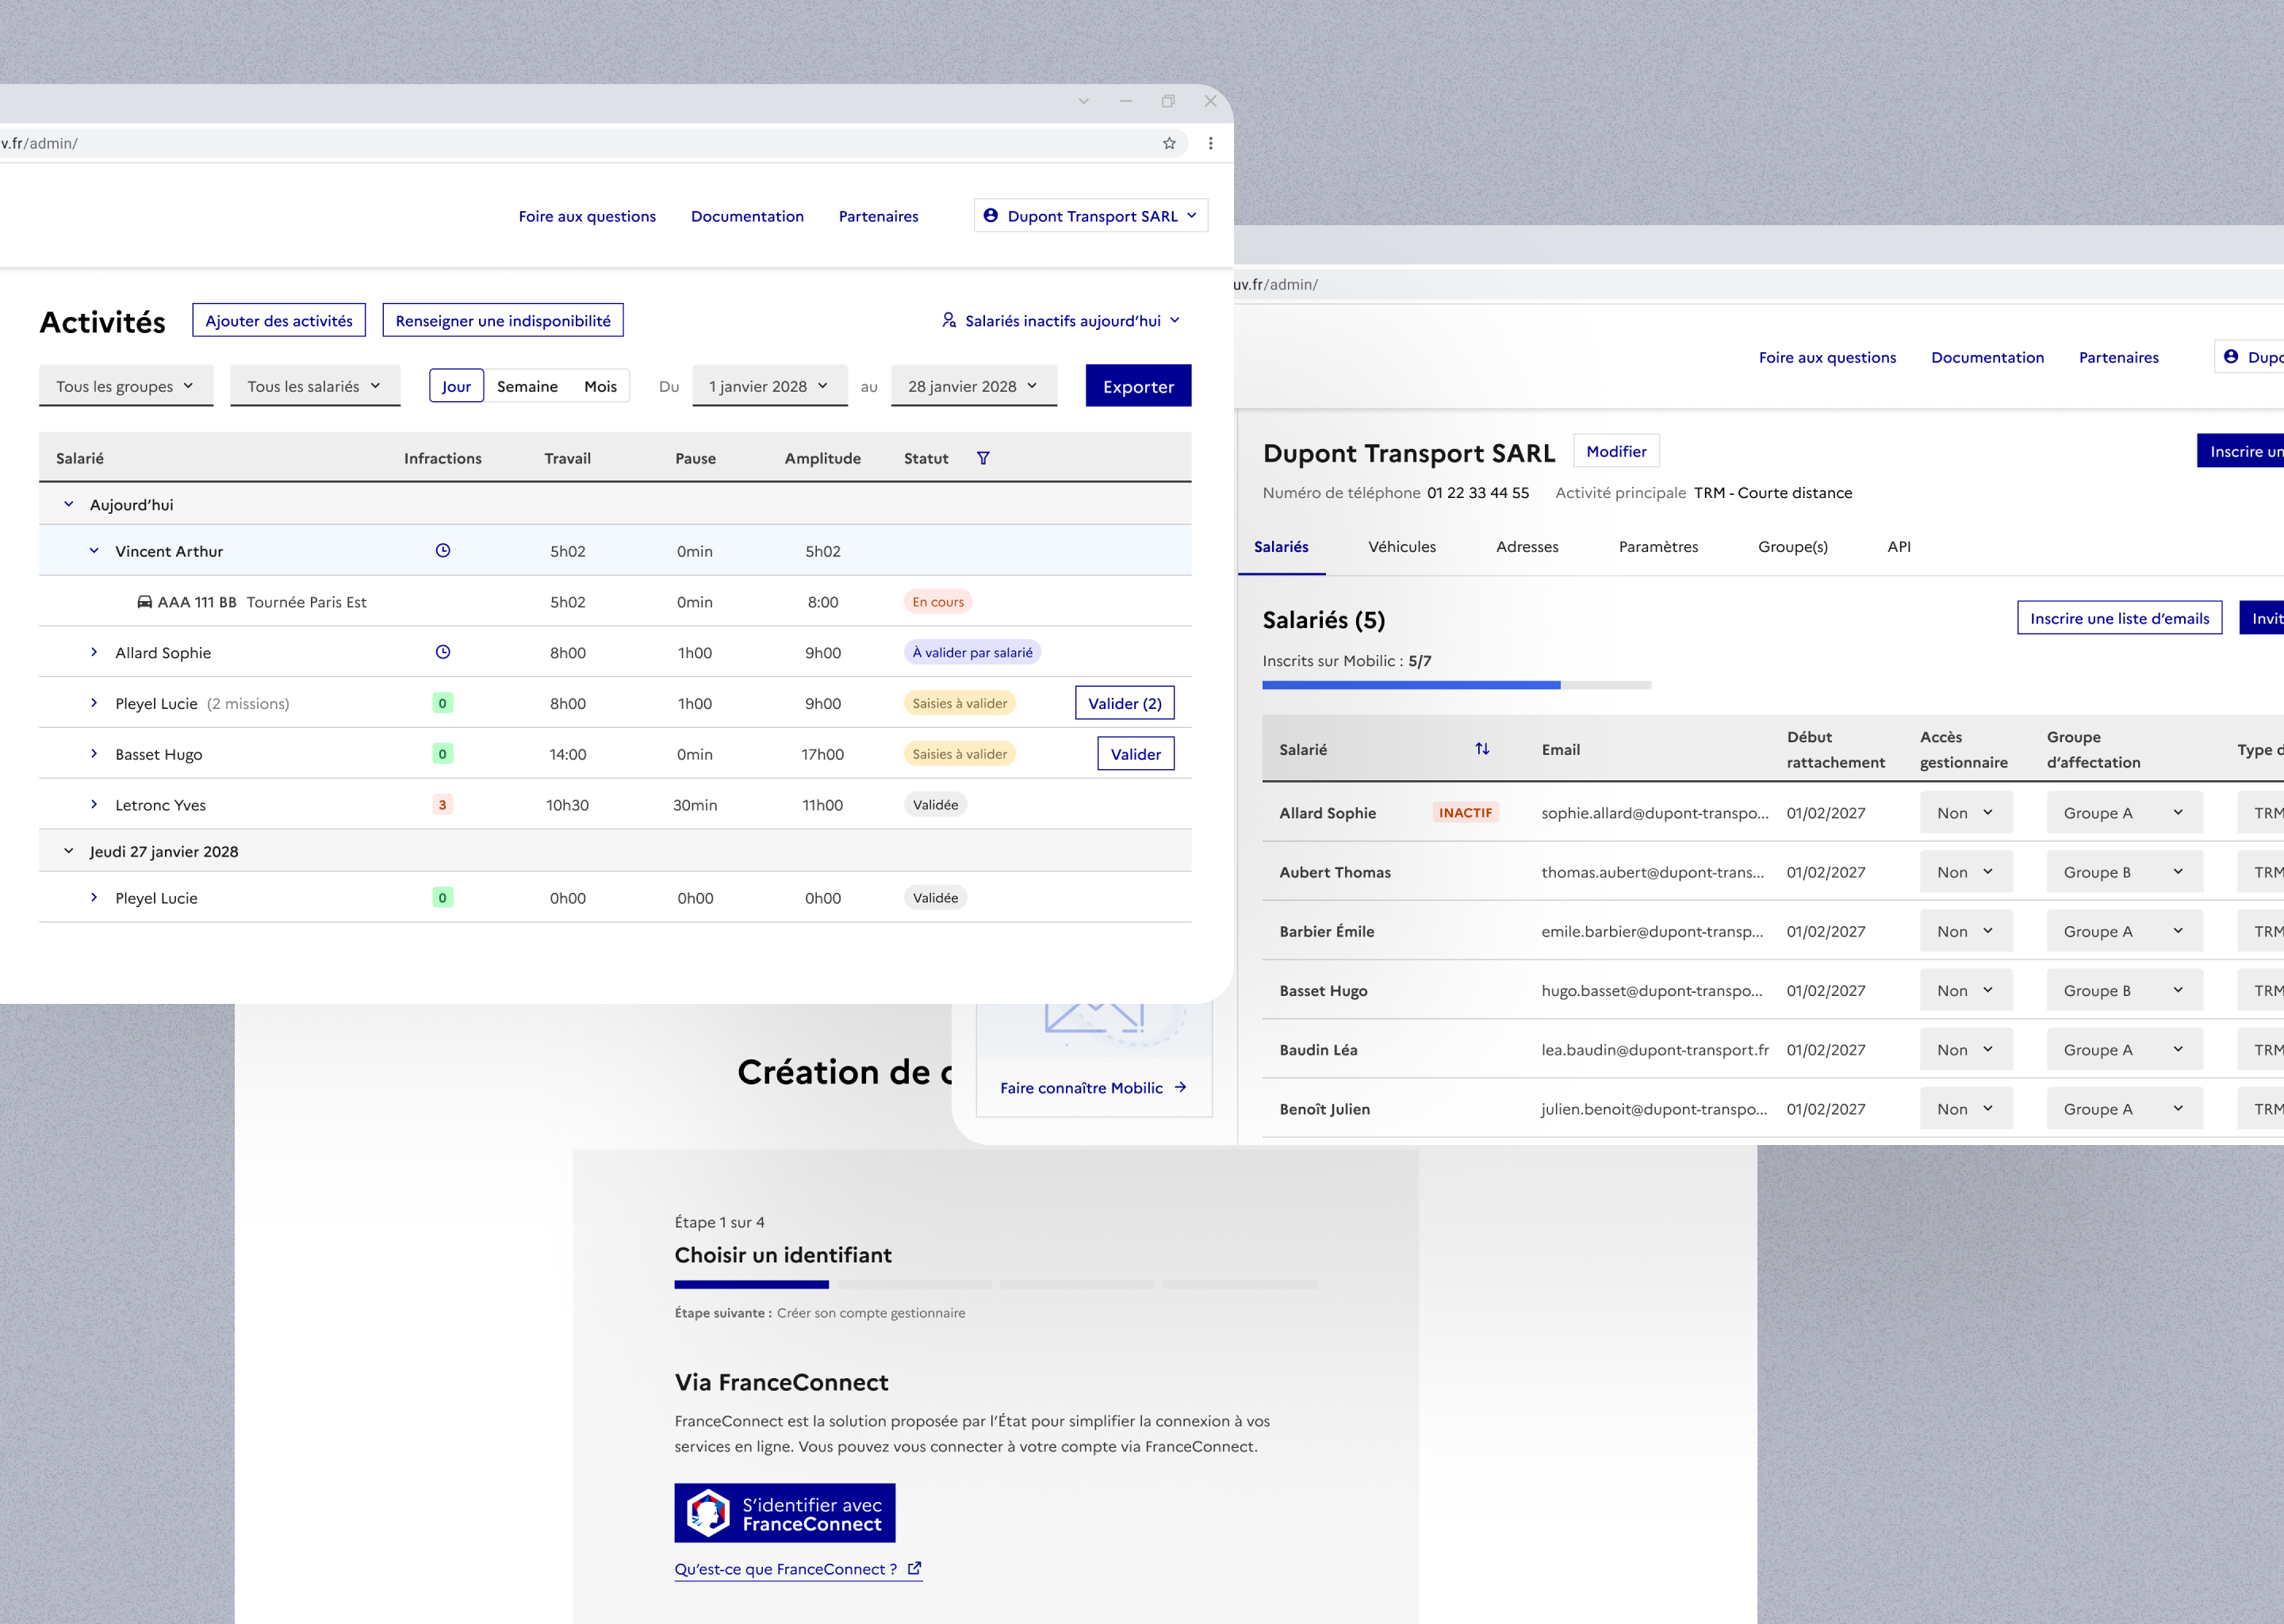
Task: Click the Statut column filter icon
Action: point(983,458)
